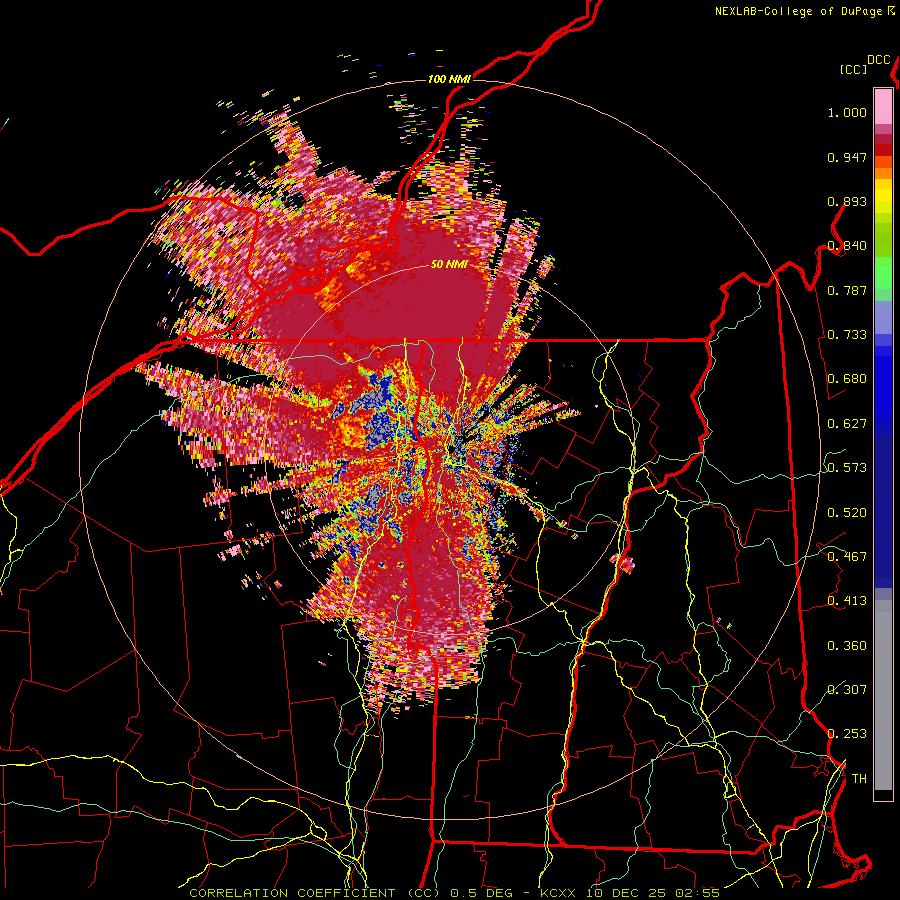Click the 0.947 value on the color scale

(x=847, y=157)
